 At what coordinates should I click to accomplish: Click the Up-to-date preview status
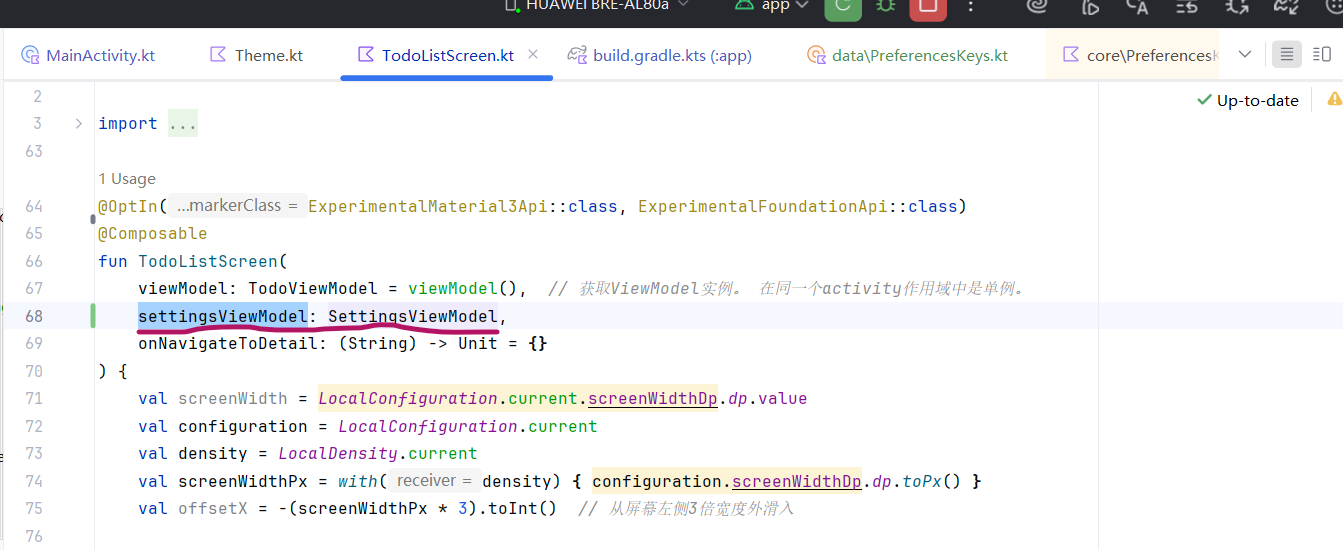coord(1248,100)
